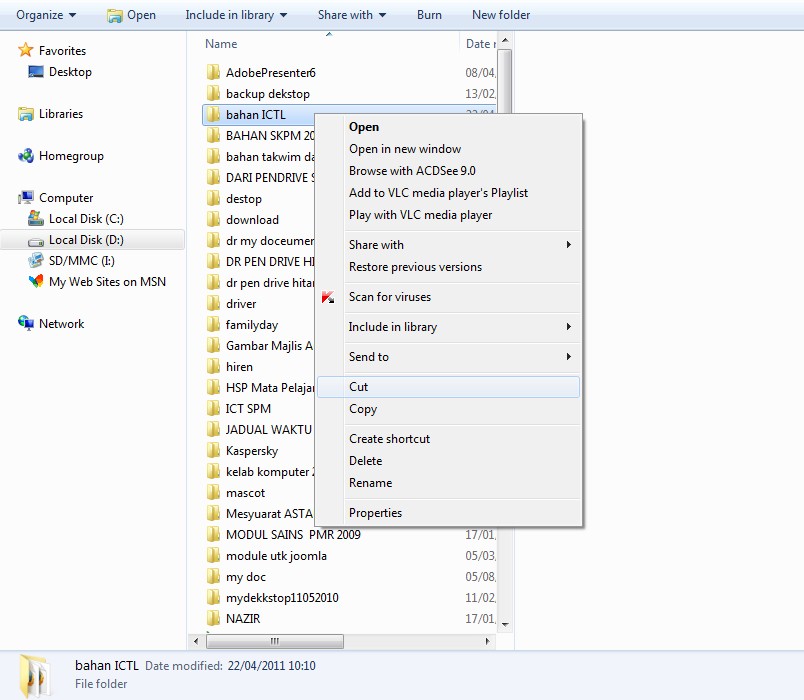Expand the 'Share with' submenu arrow
This screenshot has height=700, width=804.
point(568,244)
